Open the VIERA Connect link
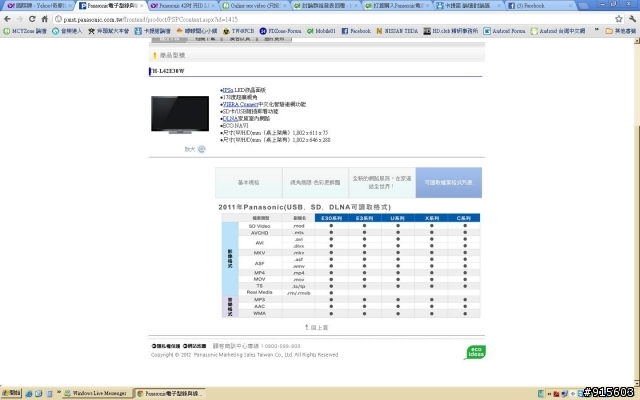Screen dimensions: 640x400 pos(240,104)
